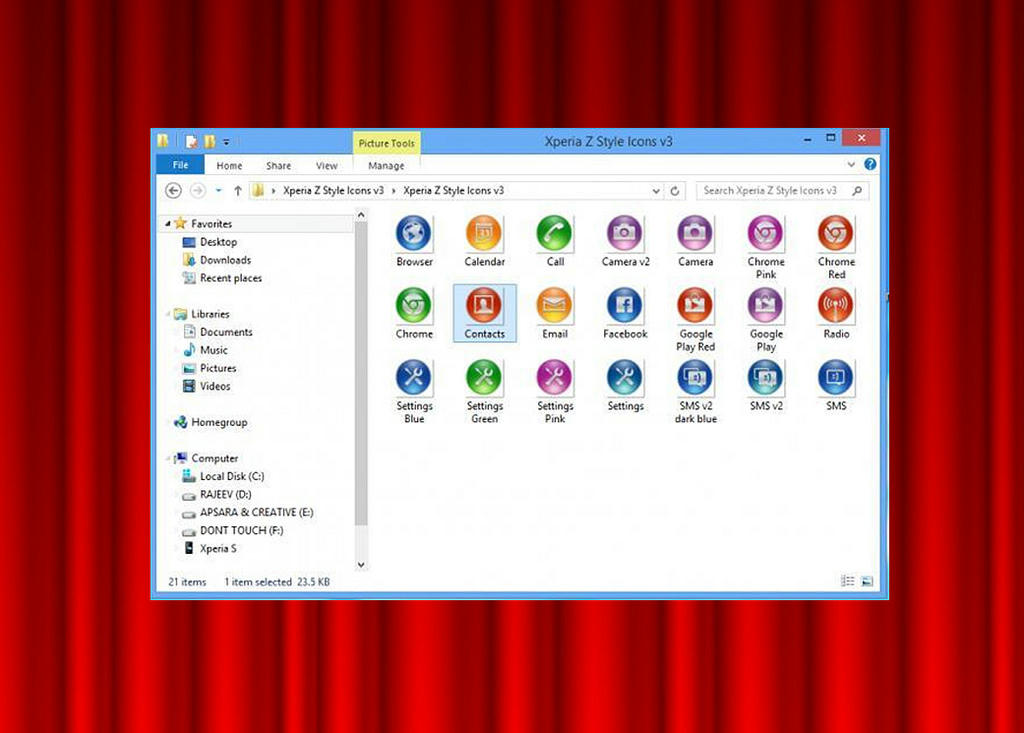The height and width of the screenshot is (733, 1024).
Task: Select Libraries in navigation pane
Action: coord(210,314)
